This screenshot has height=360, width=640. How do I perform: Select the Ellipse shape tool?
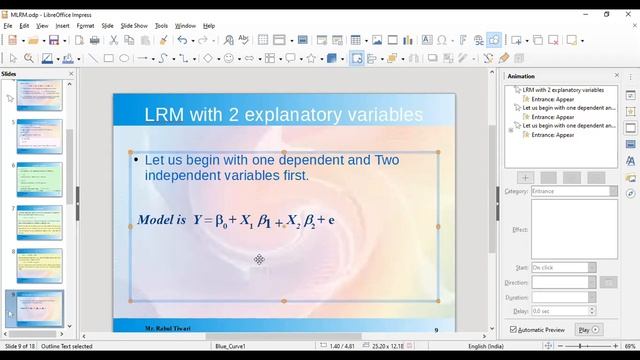click(124, 58)
